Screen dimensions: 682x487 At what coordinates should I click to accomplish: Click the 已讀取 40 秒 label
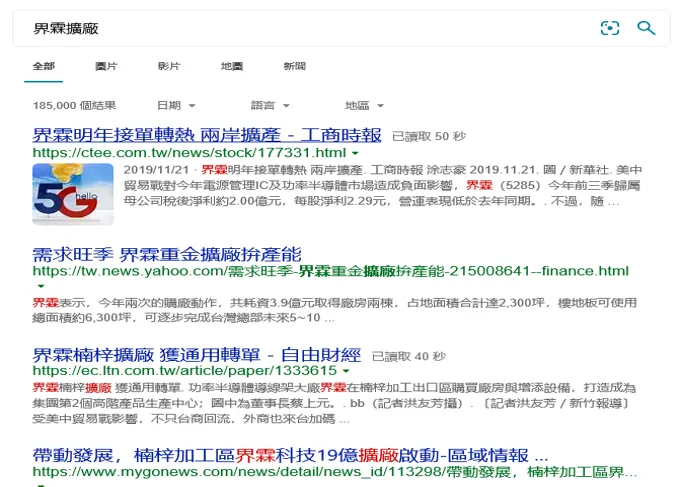pyautogui.click(x=409, y=357)
